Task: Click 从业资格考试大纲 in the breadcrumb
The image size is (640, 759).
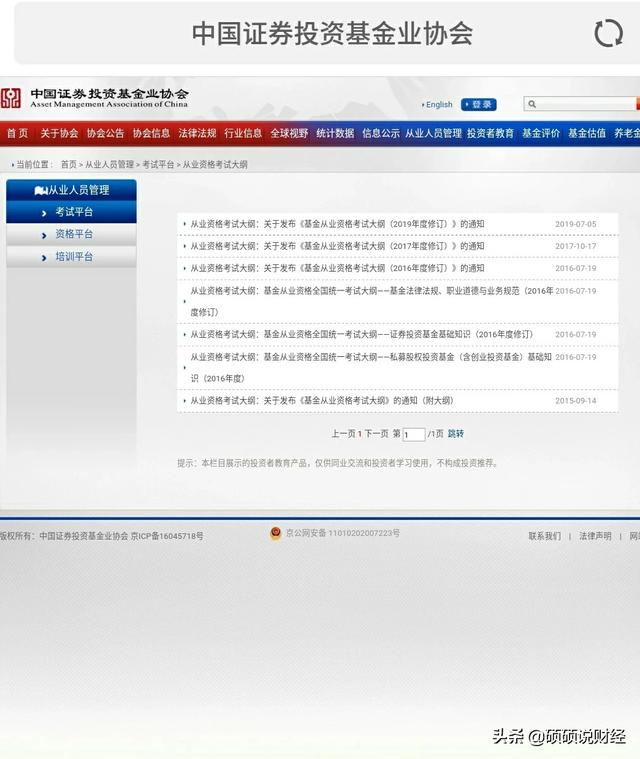Action: click(x=215, y=165)
